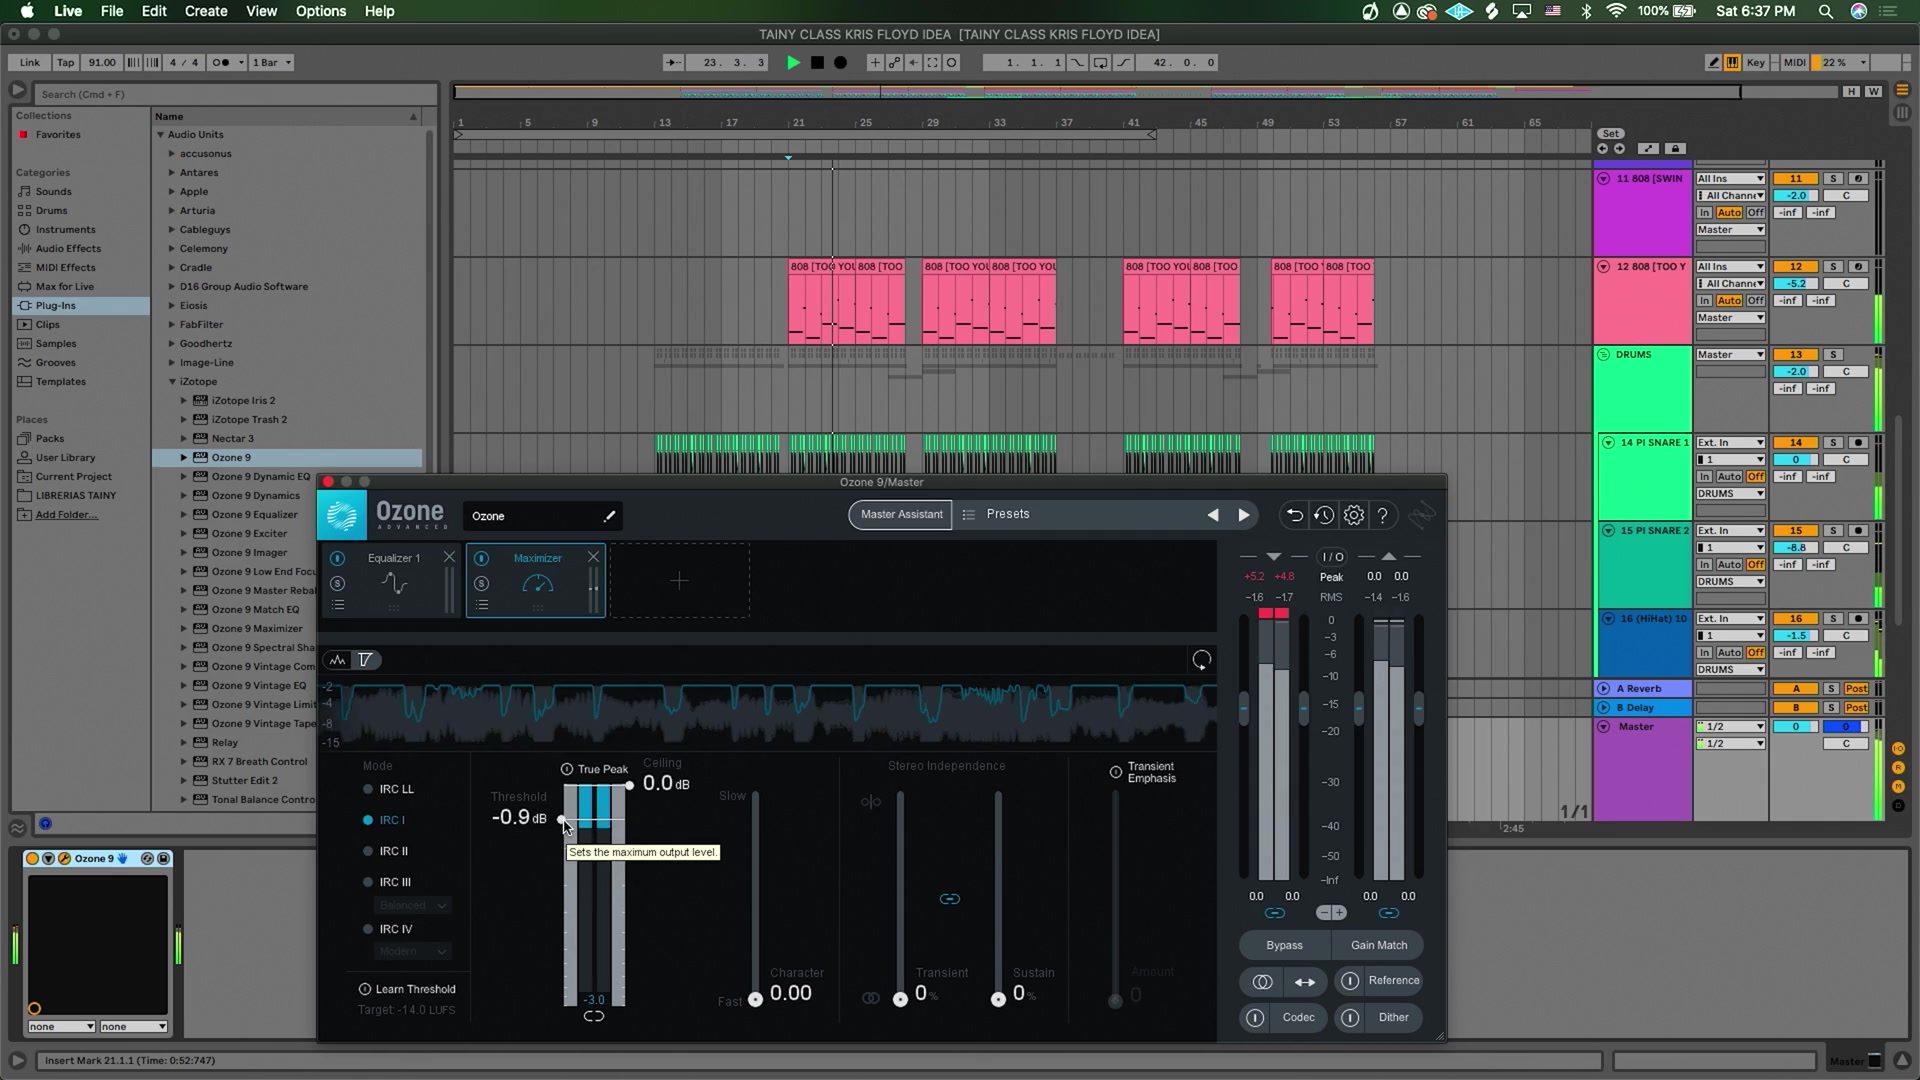Screen dimensions: 1920x1080
Task: Click the I/O button above Ozone's meters
Action: tap(1331, 556)
